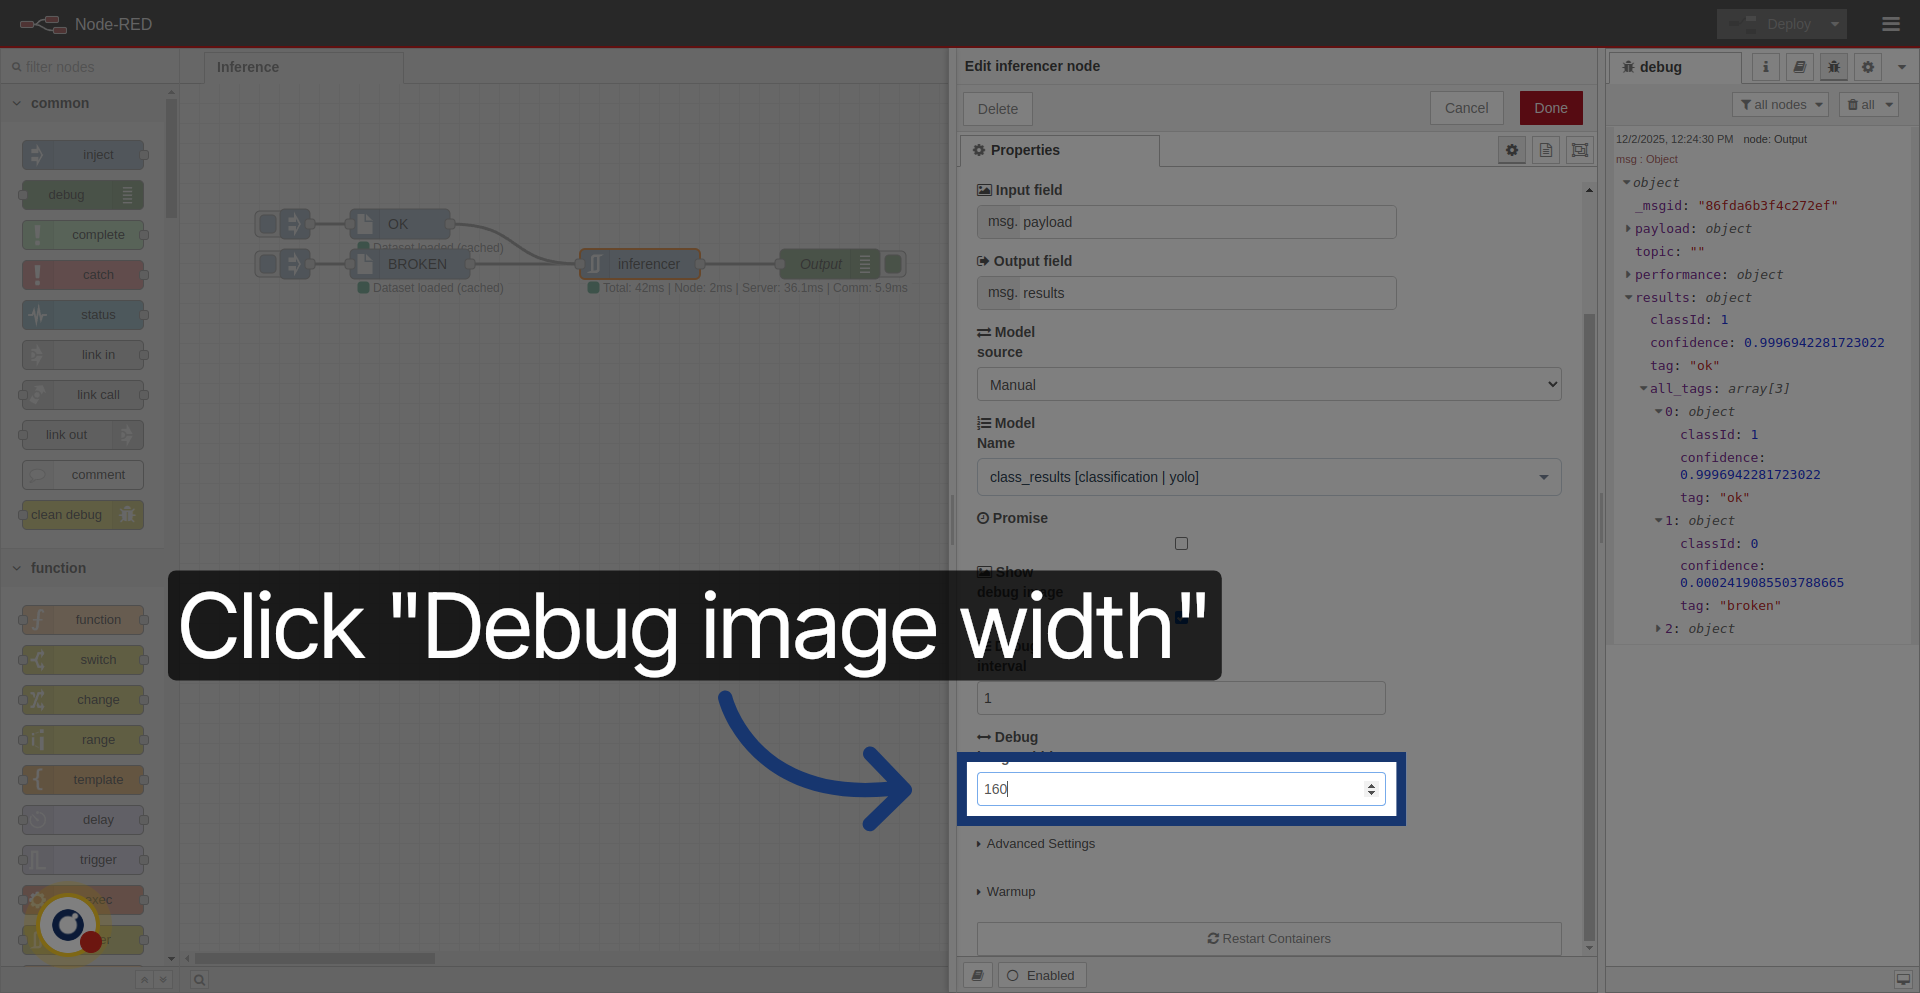1920x993 pixels.
Task: Click the search/zoom icon below the workspace
Action: click(x=198, y=980)
